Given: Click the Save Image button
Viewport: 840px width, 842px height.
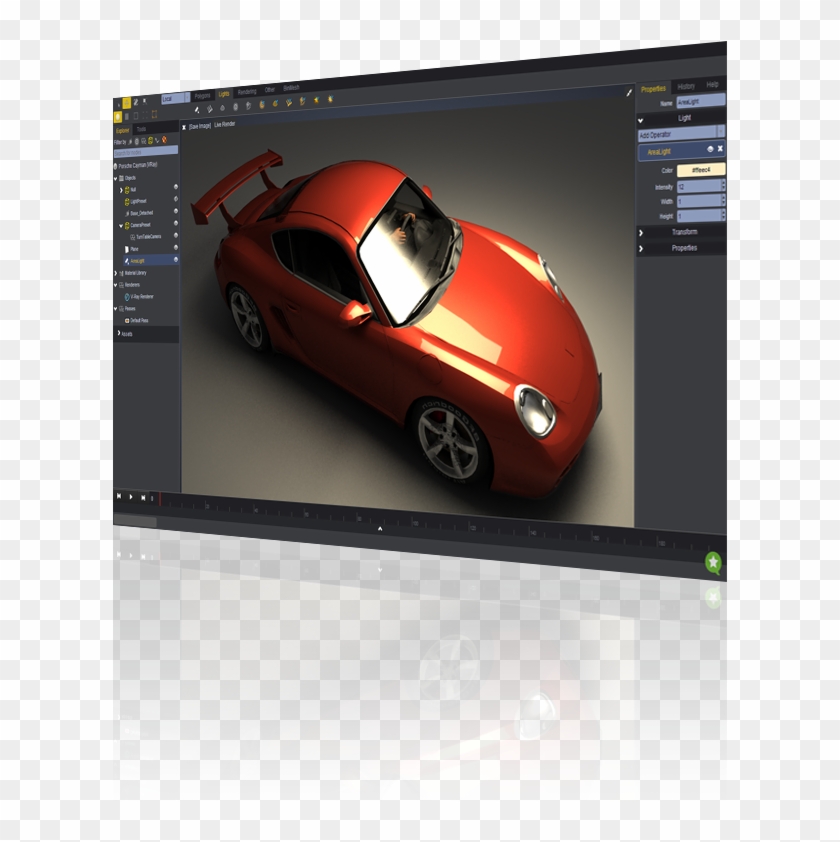Looking at the screenshot, I should pos(200,125).
